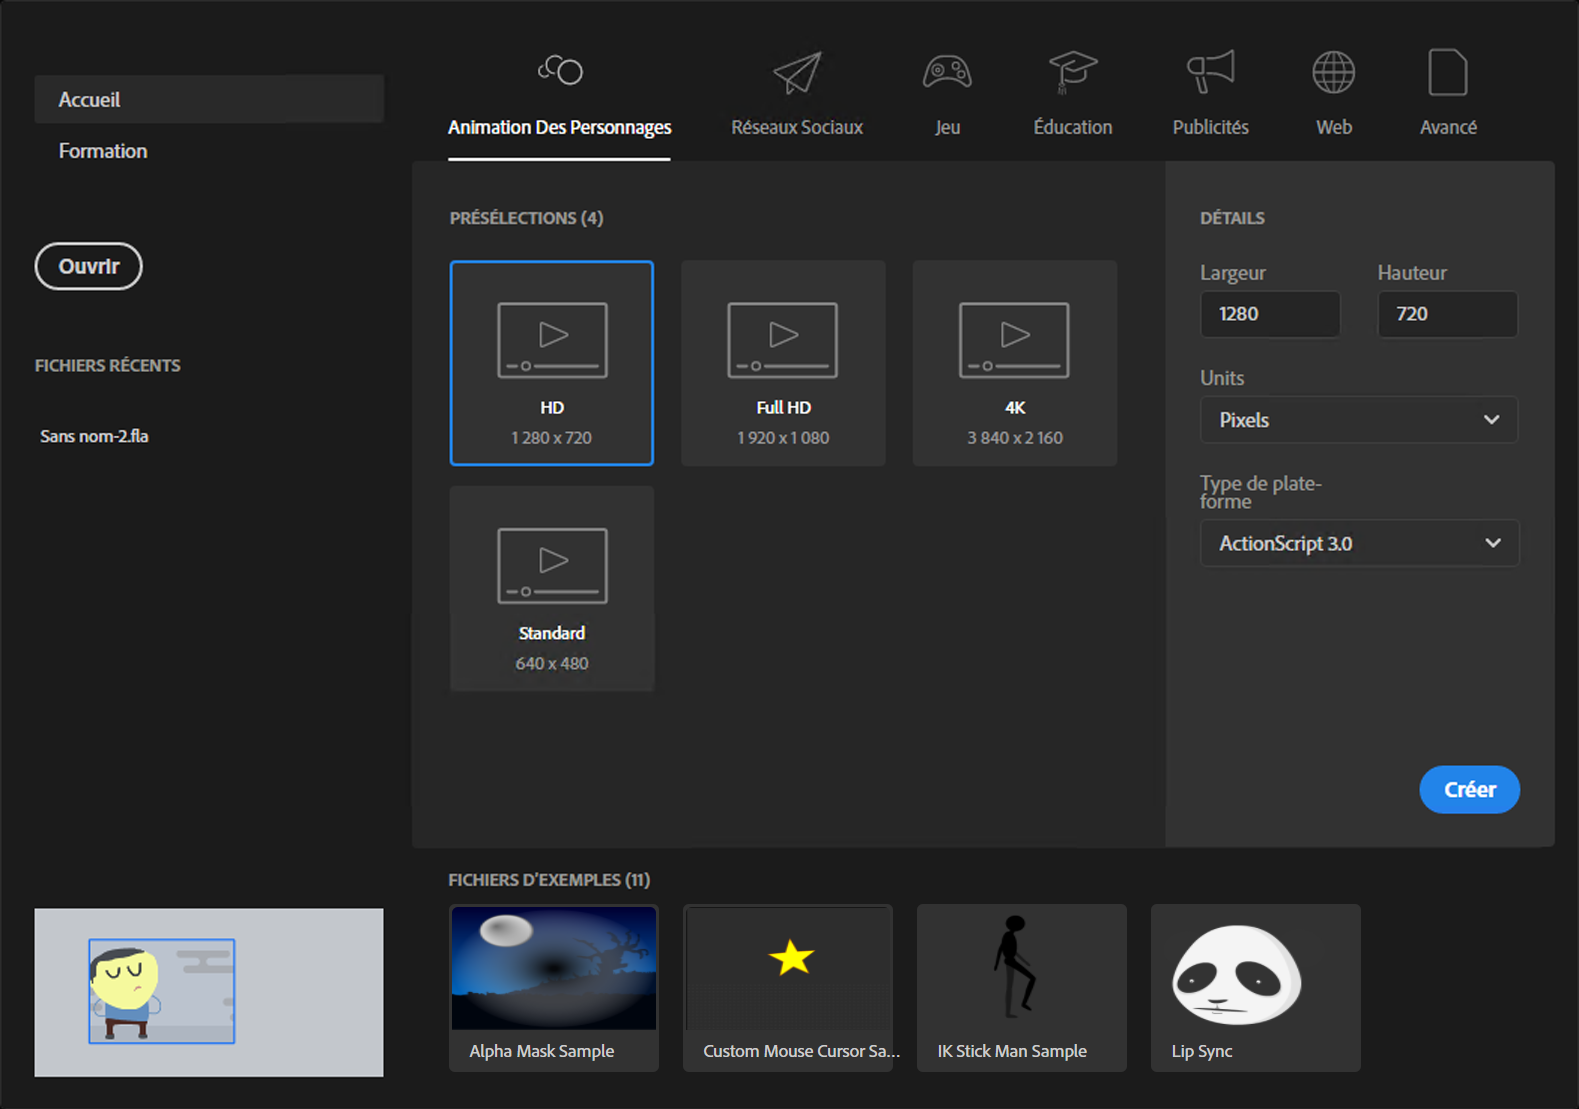The width and height of the screenshot is (1579, 1109).
Task: Click the Full HD preset video icon
Action: tap(783, 340)
